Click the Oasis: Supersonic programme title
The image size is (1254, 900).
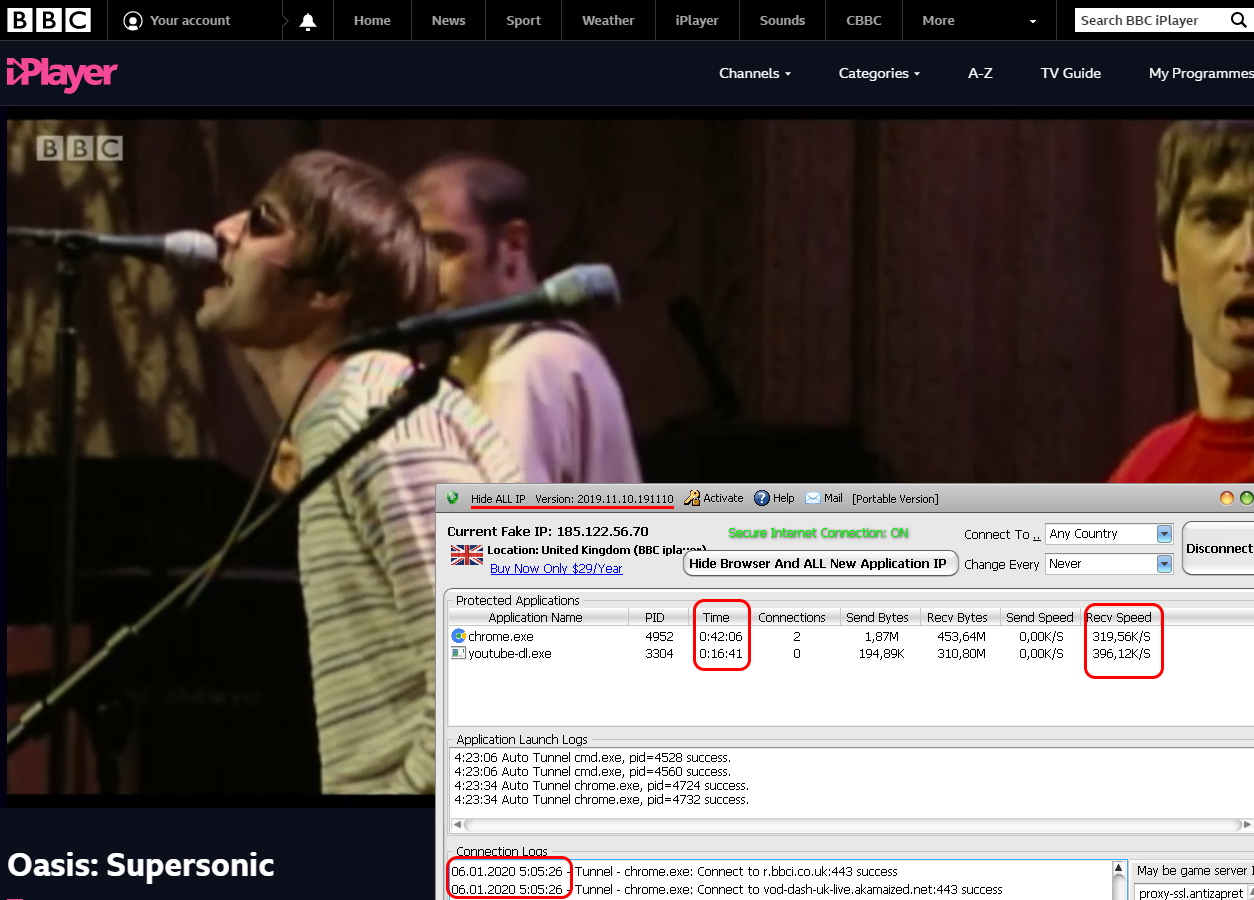[141, 864]
